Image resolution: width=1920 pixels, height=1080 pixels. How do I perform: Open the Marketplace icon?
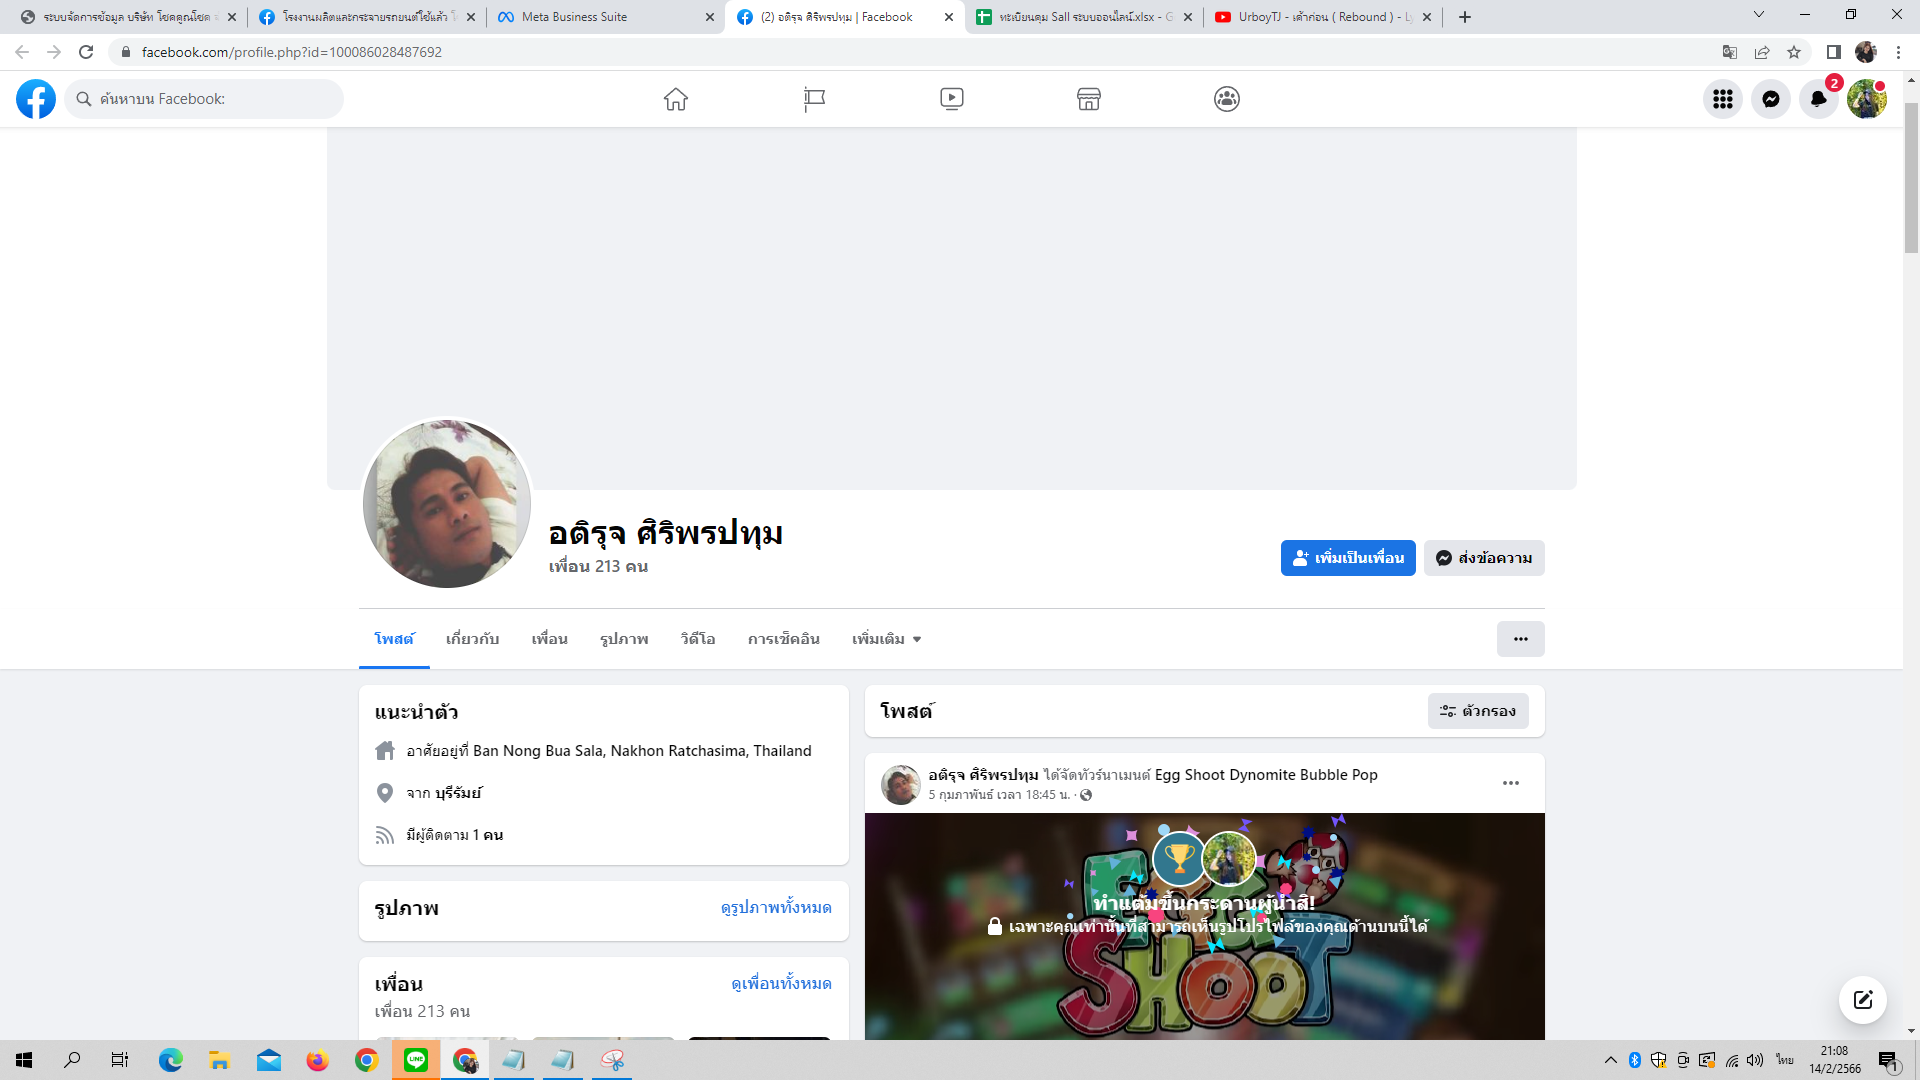(1089, 99)
